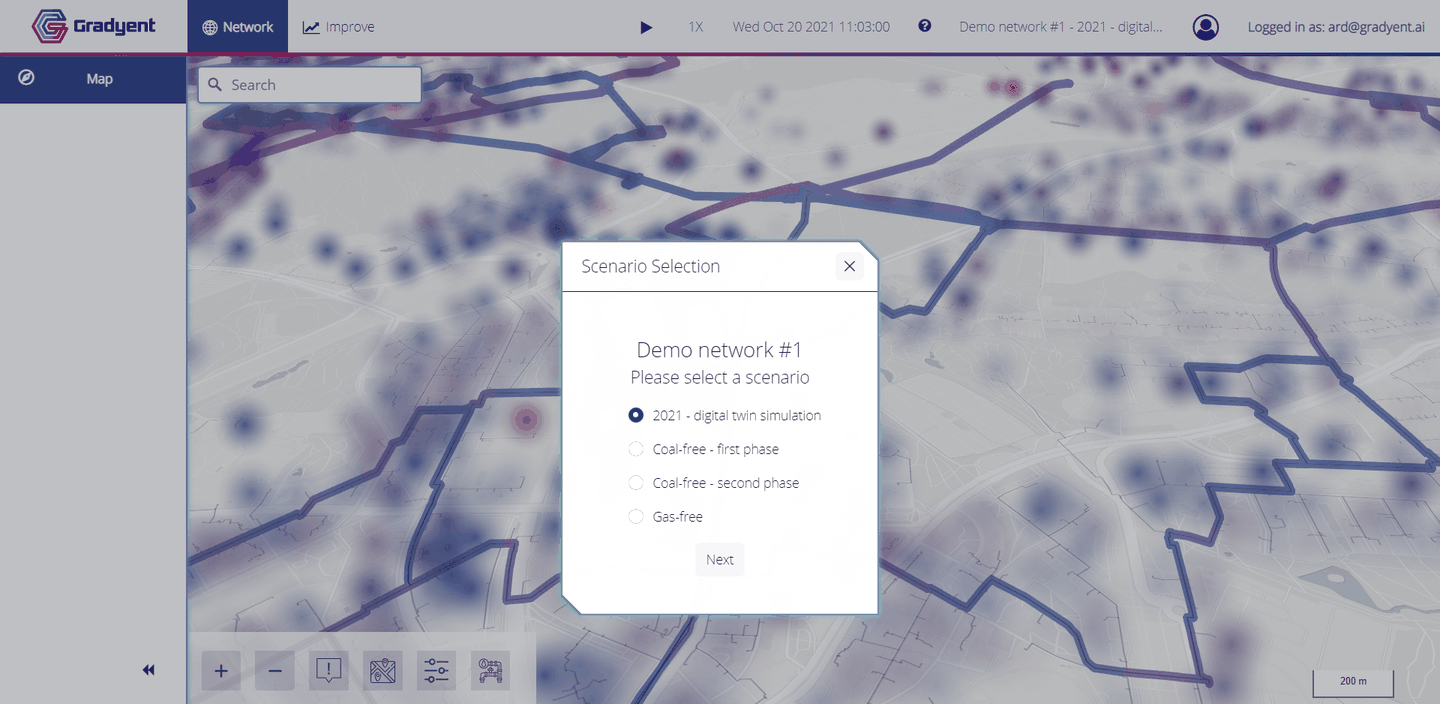
Task: Collapse the sidebar with double-arrow icon
Action: click(148, 670)
